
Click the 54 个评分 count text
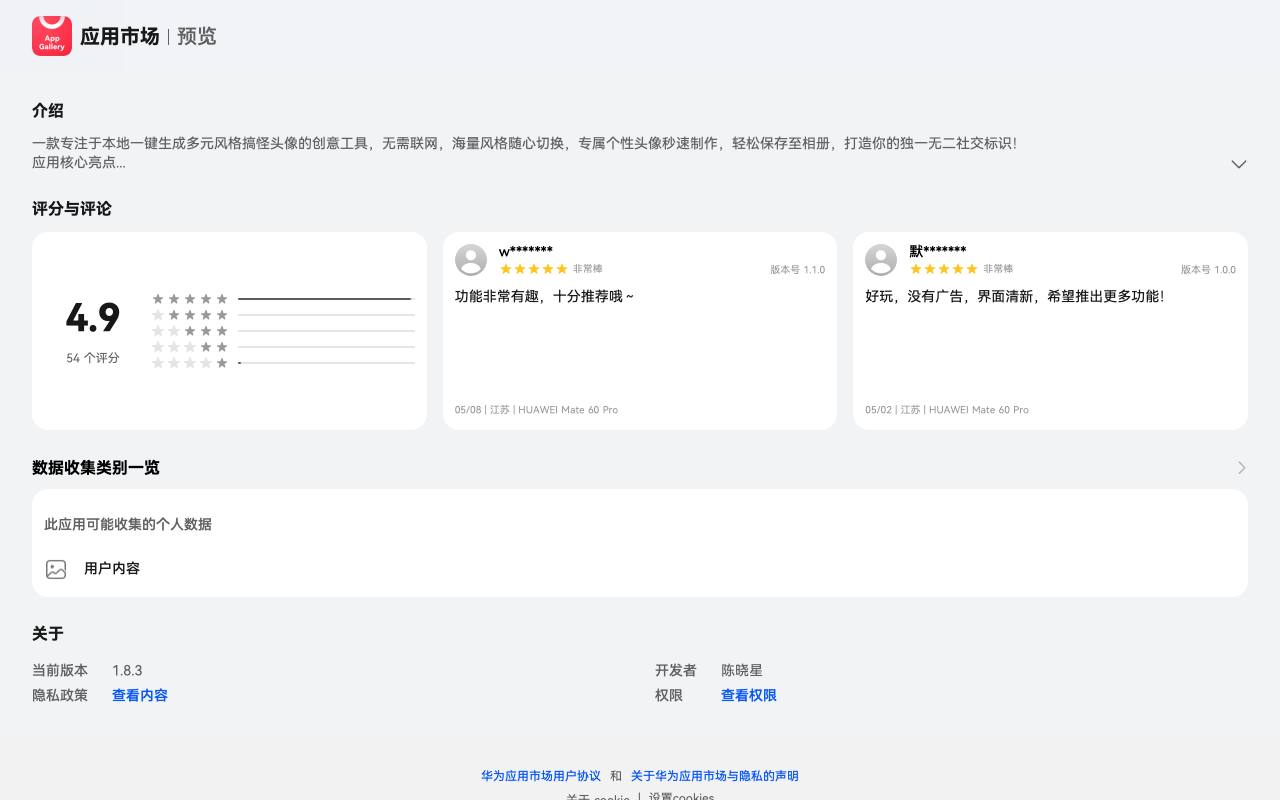click(x=93, y=358)
